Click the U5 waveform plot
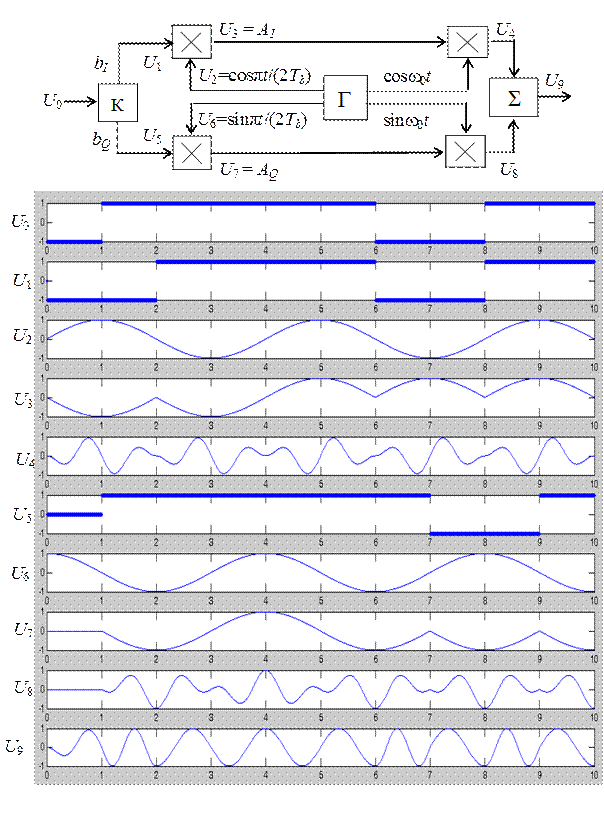The image size is (604, 821). 321,514
